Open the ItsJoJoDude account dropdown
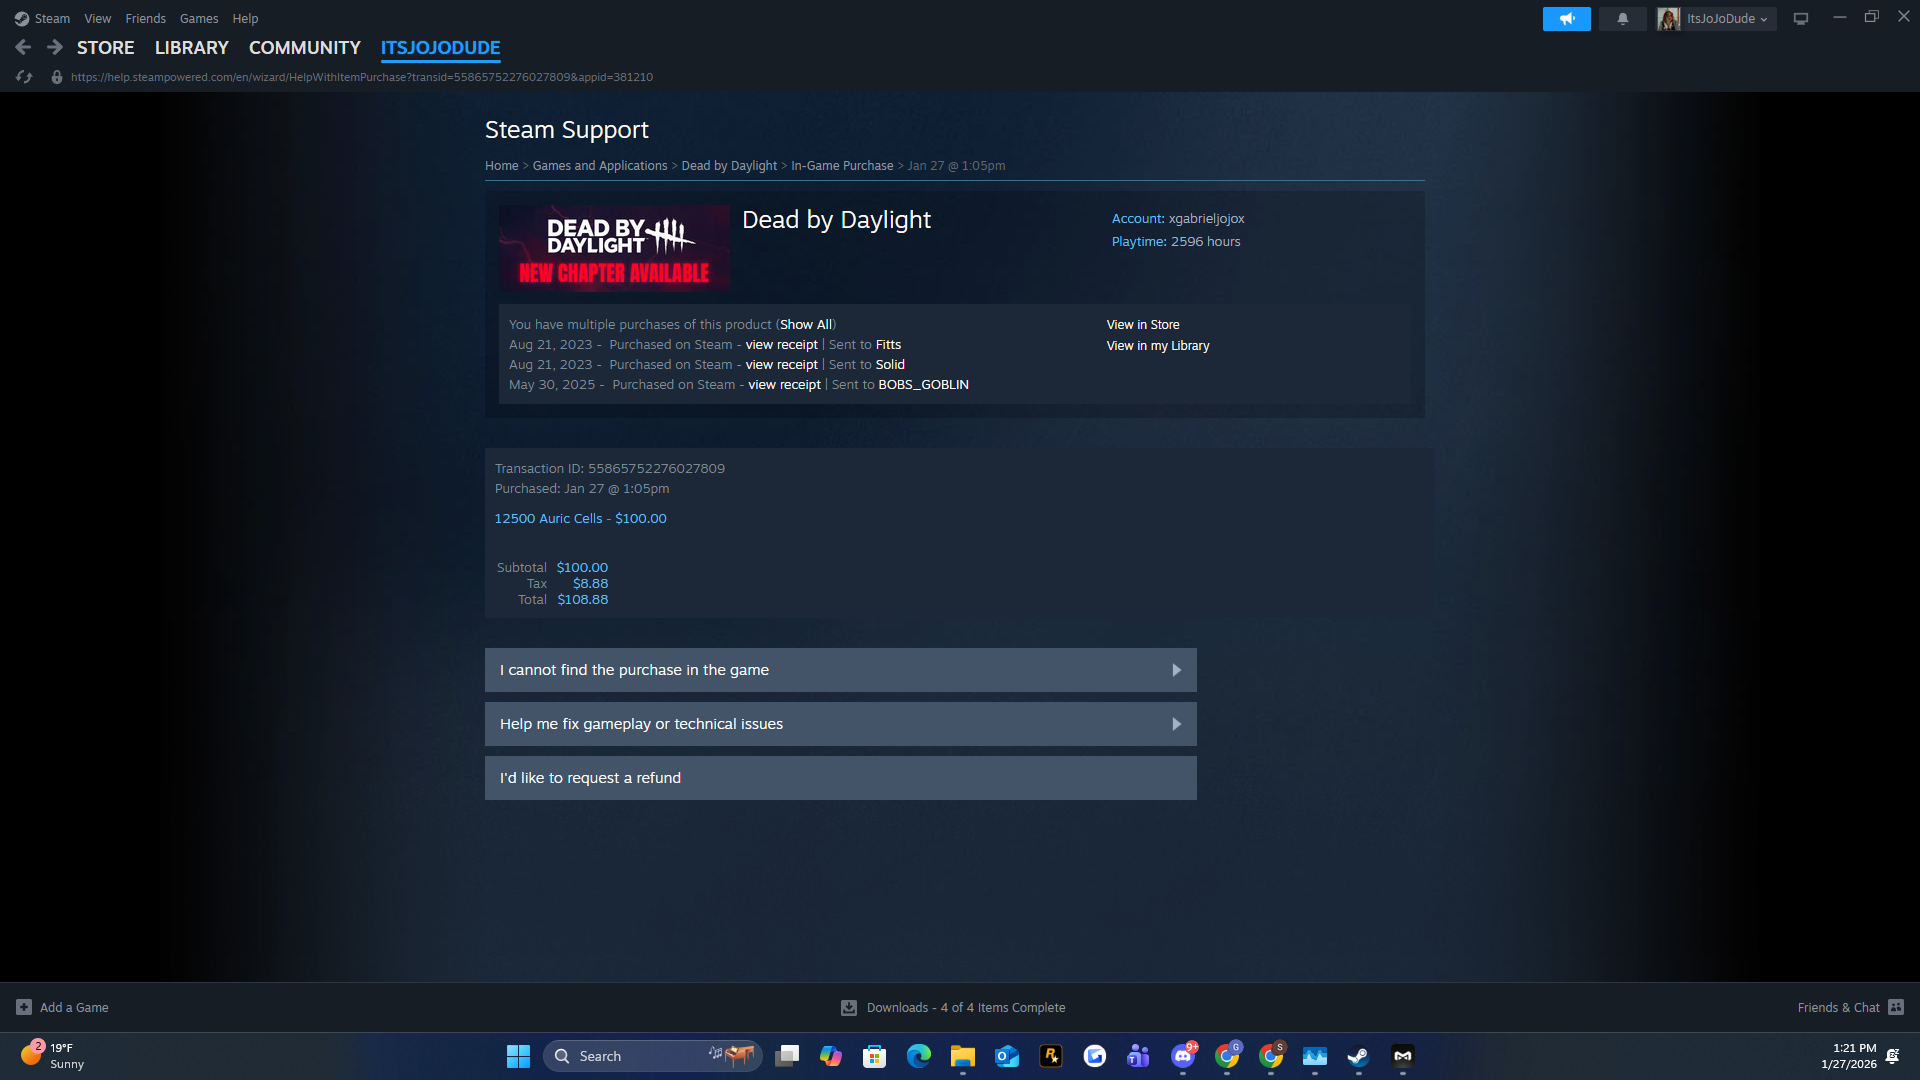Screen dimensions: 1920x1080 pos(1716,19)
